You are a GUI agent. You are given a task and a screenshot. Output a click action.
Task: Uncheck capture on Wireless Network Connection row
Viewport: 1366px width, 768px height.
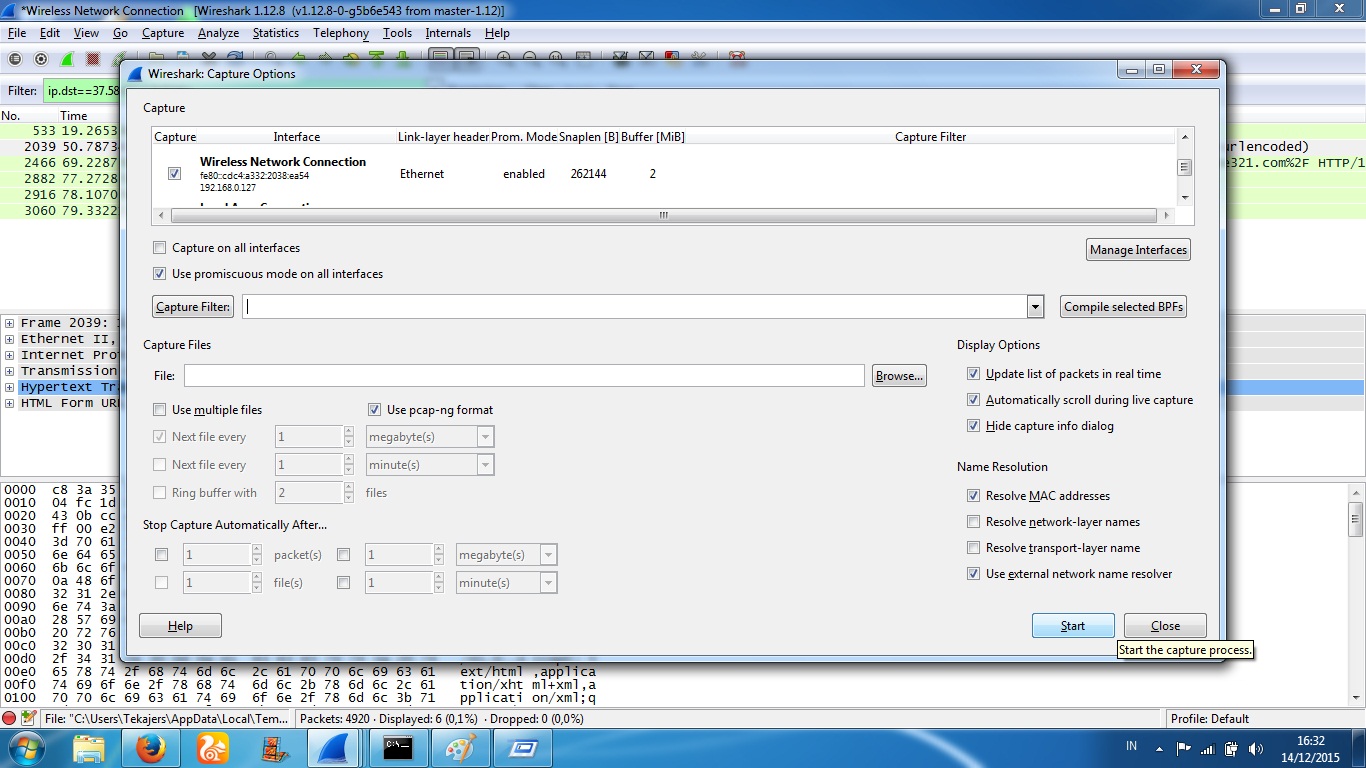click(175, 173)
